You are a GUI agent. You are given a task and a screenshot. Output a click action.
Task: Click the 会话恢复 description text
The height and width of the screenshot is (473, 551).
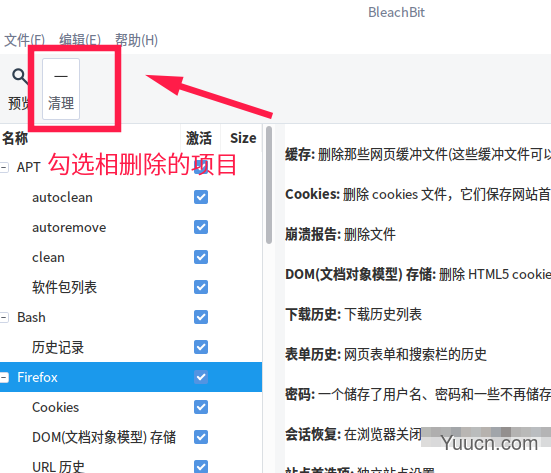coord(353,435)
